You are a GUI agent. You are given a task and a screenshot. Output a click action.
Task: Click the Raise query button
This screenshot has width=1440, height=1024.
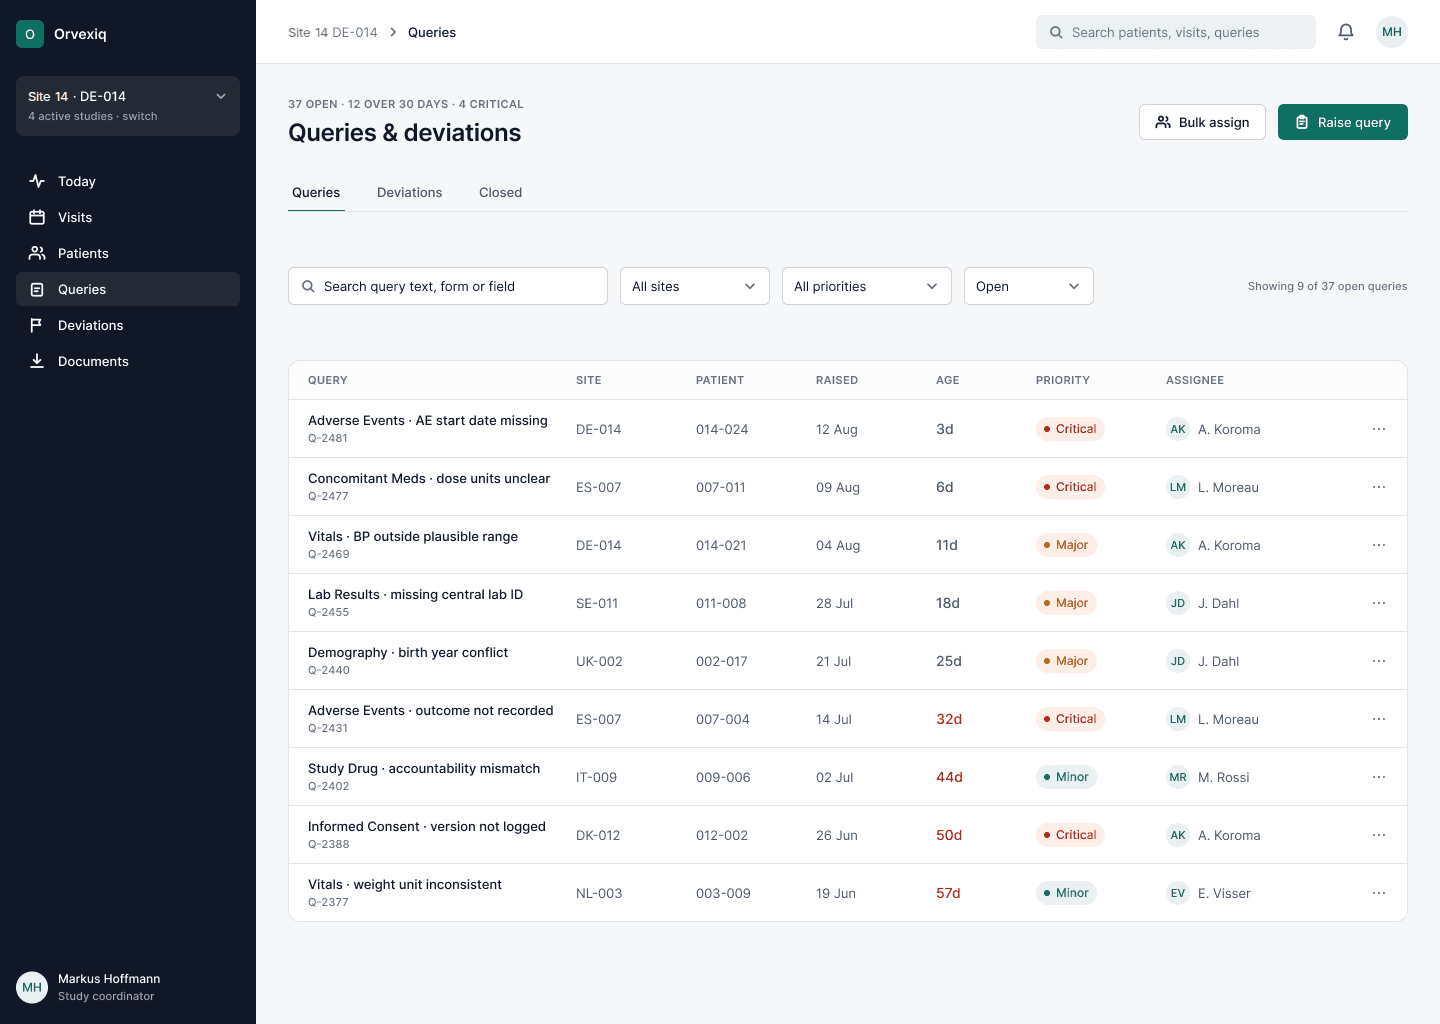point(1343,122)
